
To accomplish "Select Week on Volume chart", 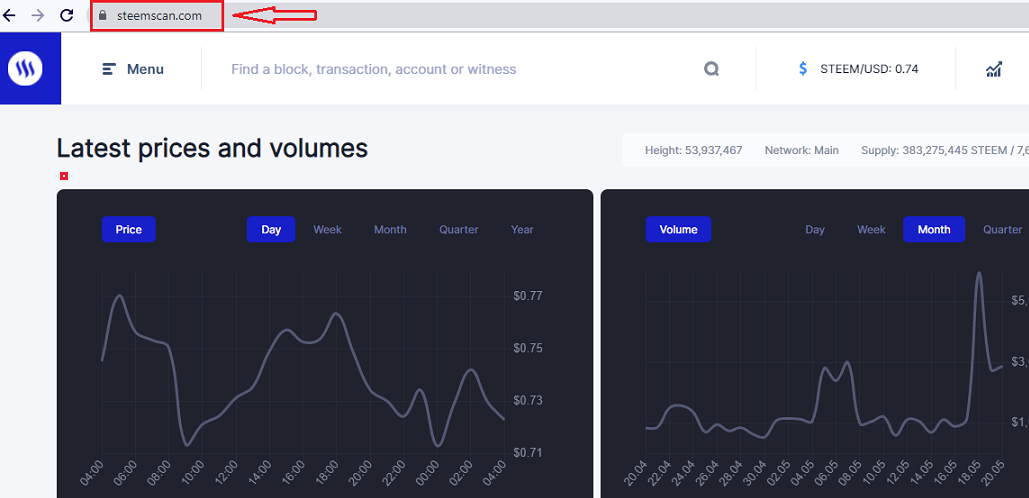I will tap(872, 230).
